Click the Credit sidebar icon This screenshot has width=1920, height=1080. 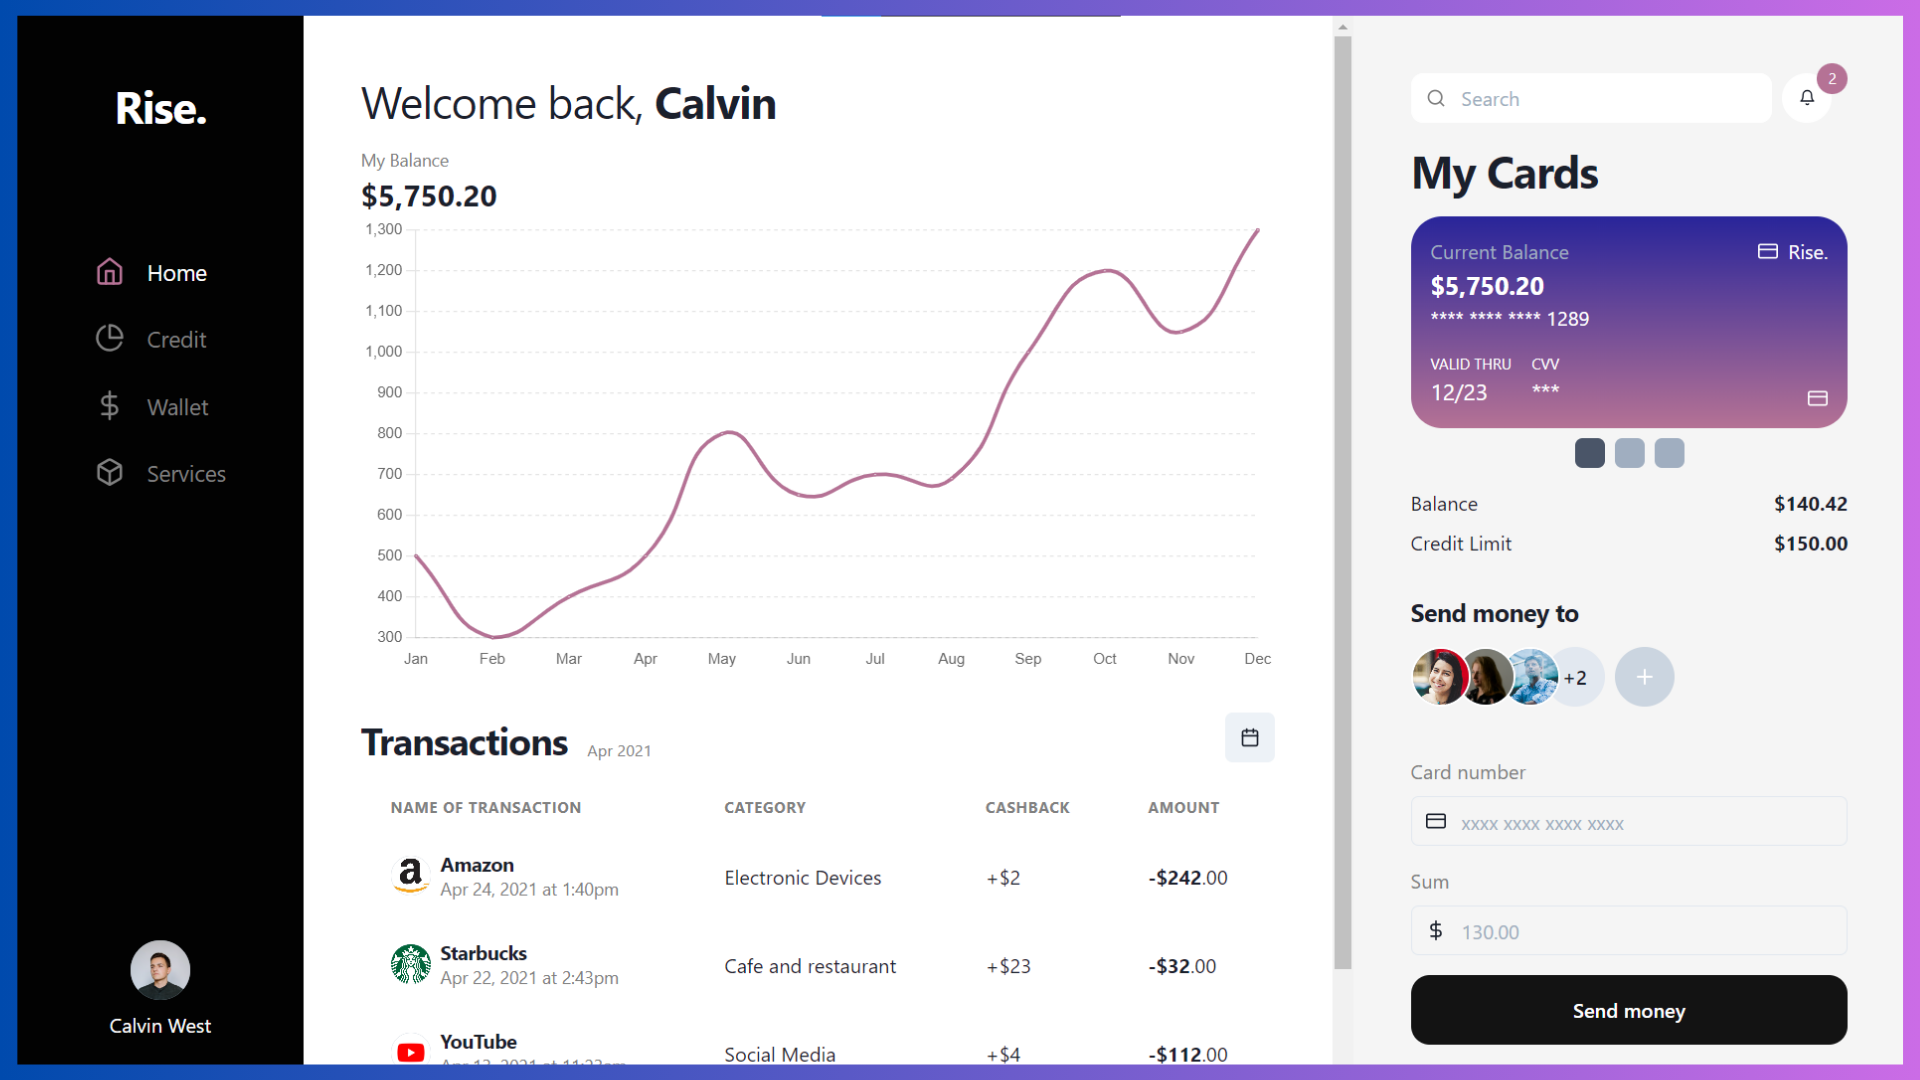point(111,339)
